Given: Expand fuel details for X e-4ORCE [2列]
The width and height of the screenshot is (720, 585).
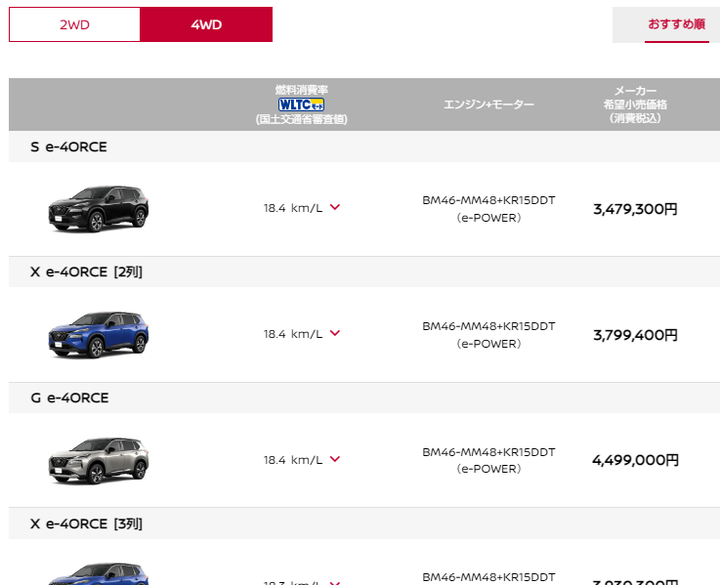Looking at the screenshot, I should tap(335, 333).
